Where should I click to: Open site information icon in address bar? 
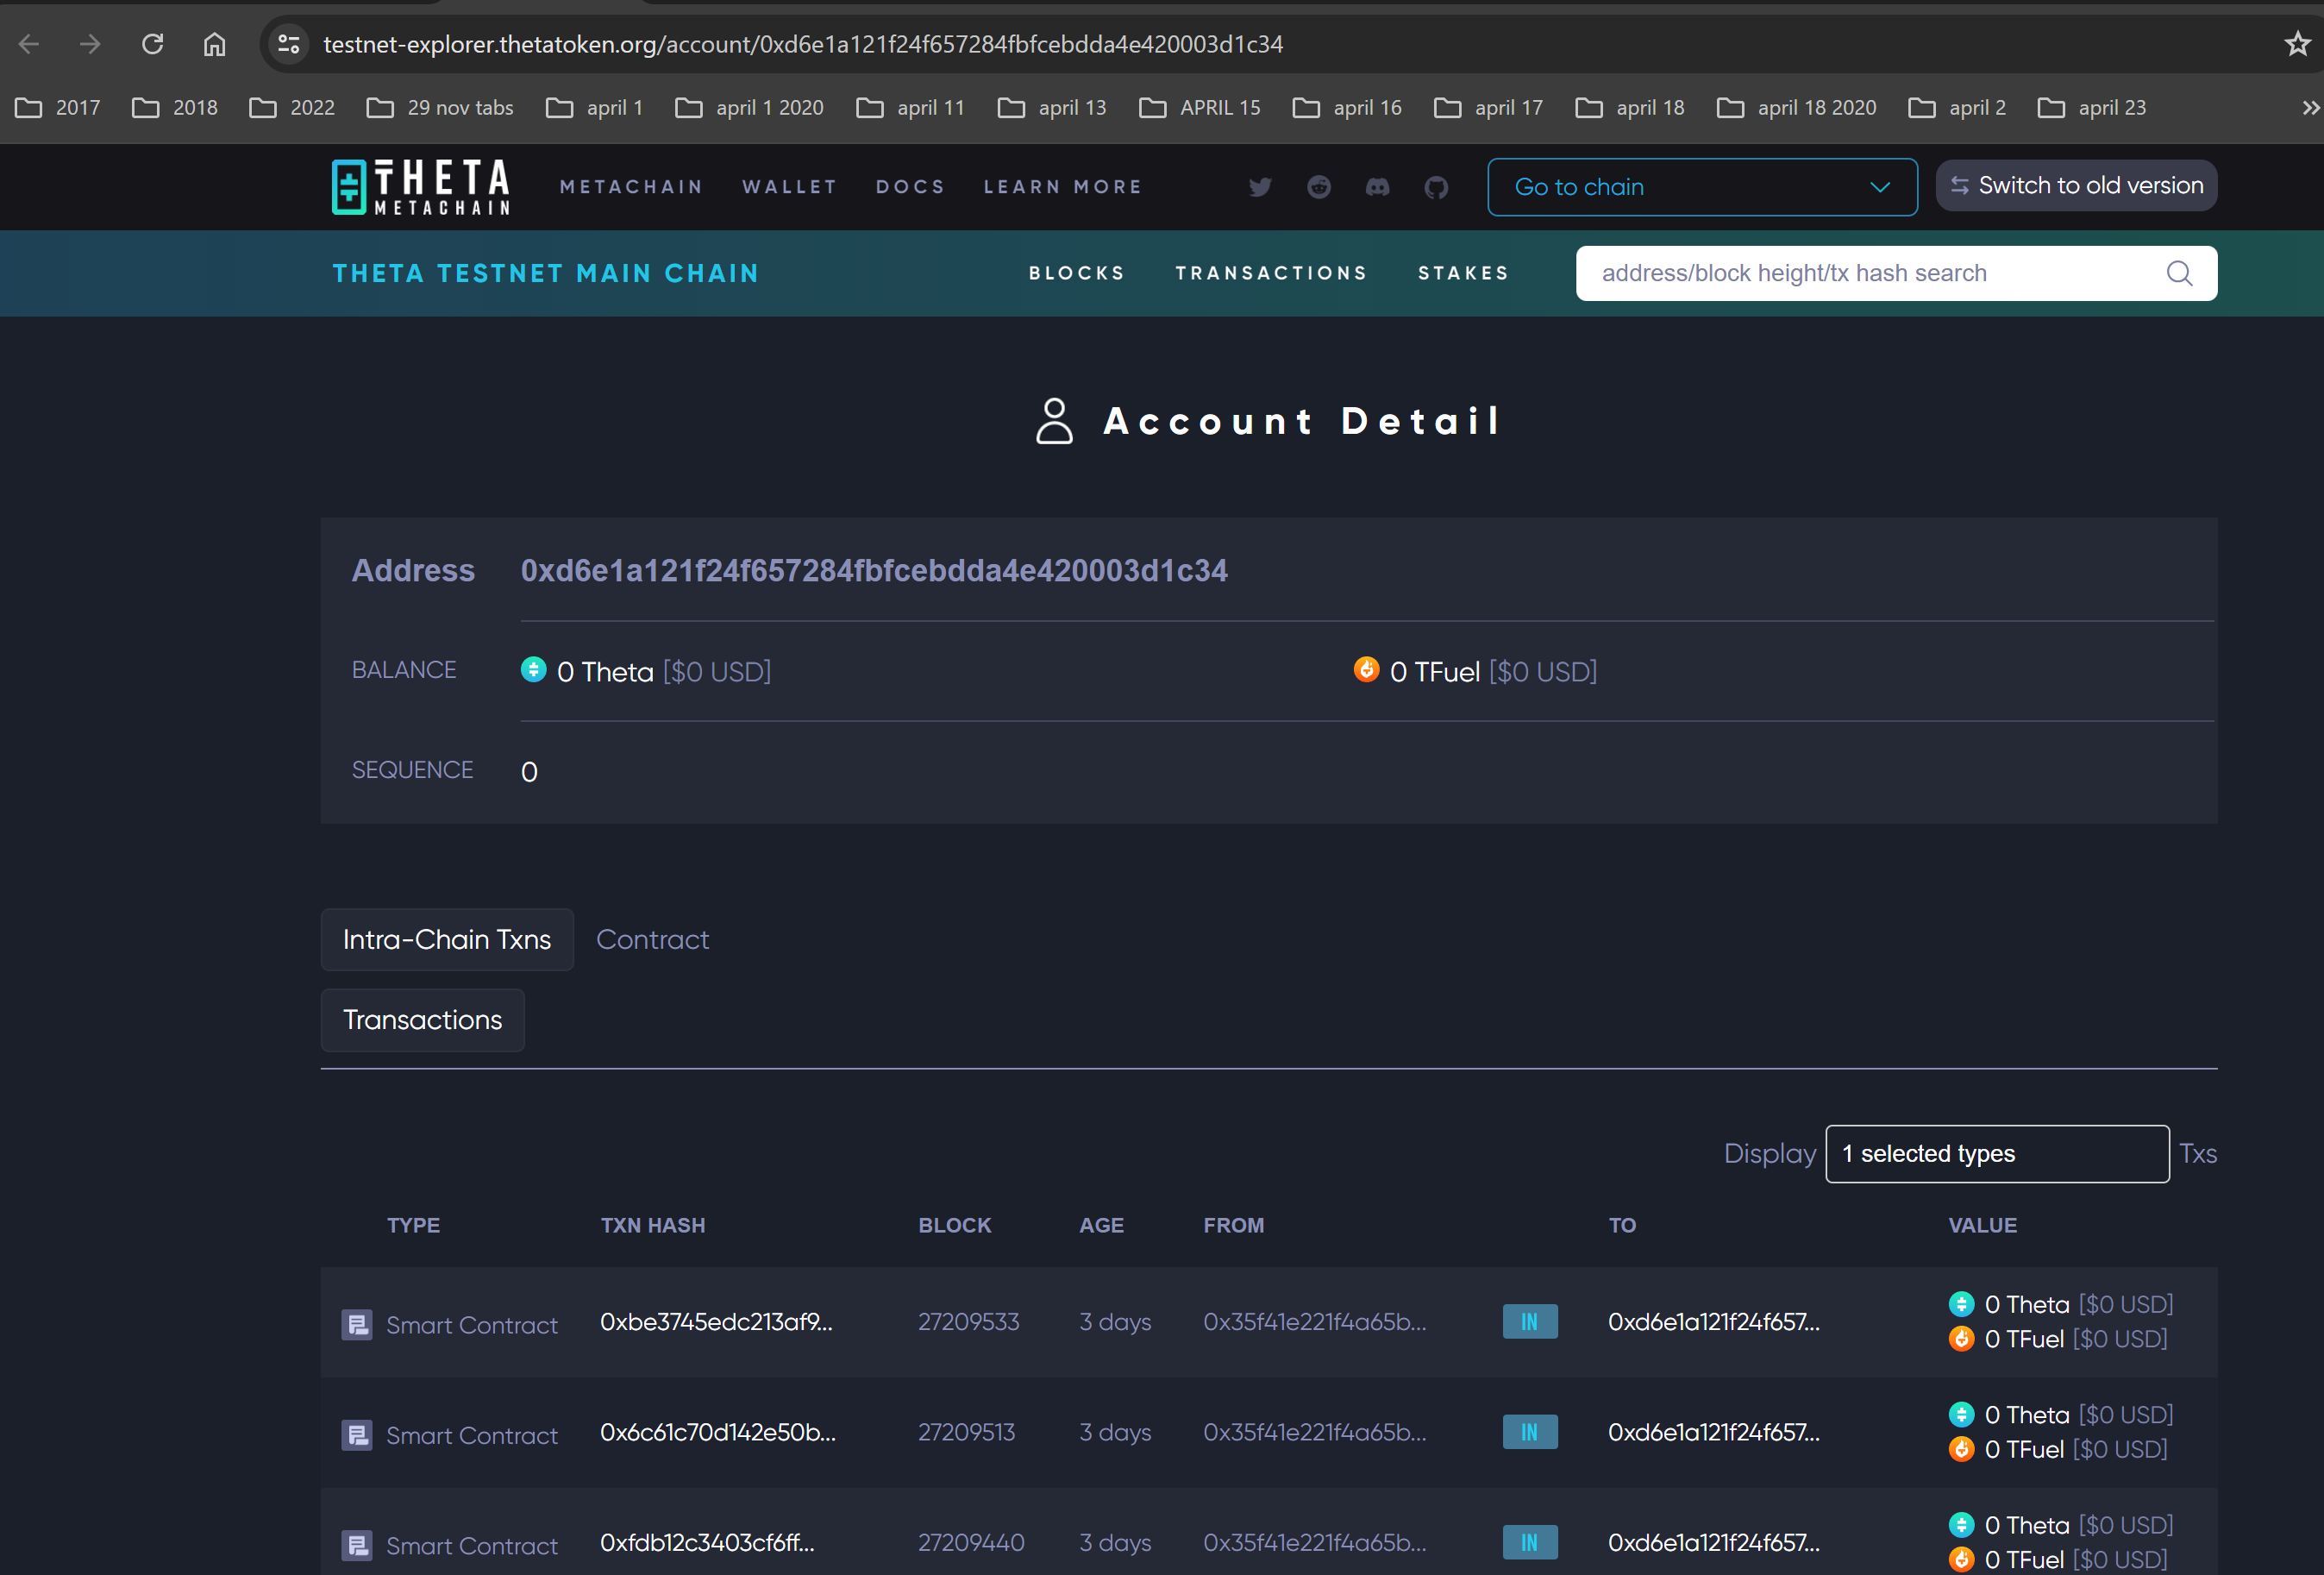[x=289, y=44]
